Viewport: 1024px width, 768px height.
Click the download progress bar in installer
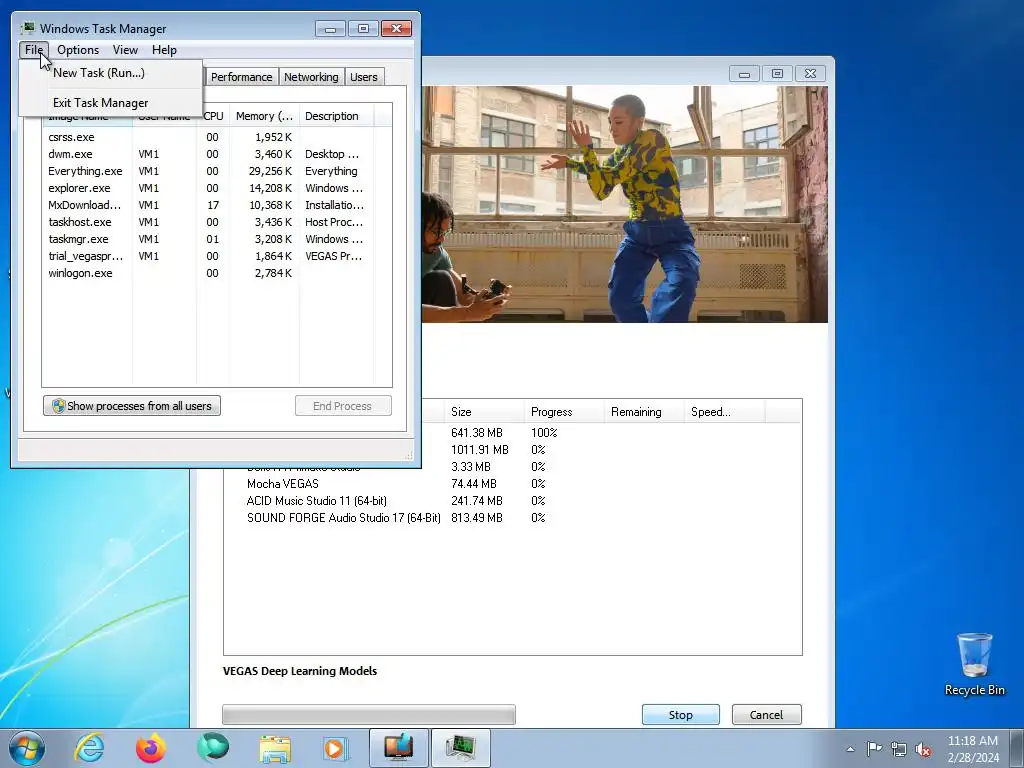[x=369, y=714]
